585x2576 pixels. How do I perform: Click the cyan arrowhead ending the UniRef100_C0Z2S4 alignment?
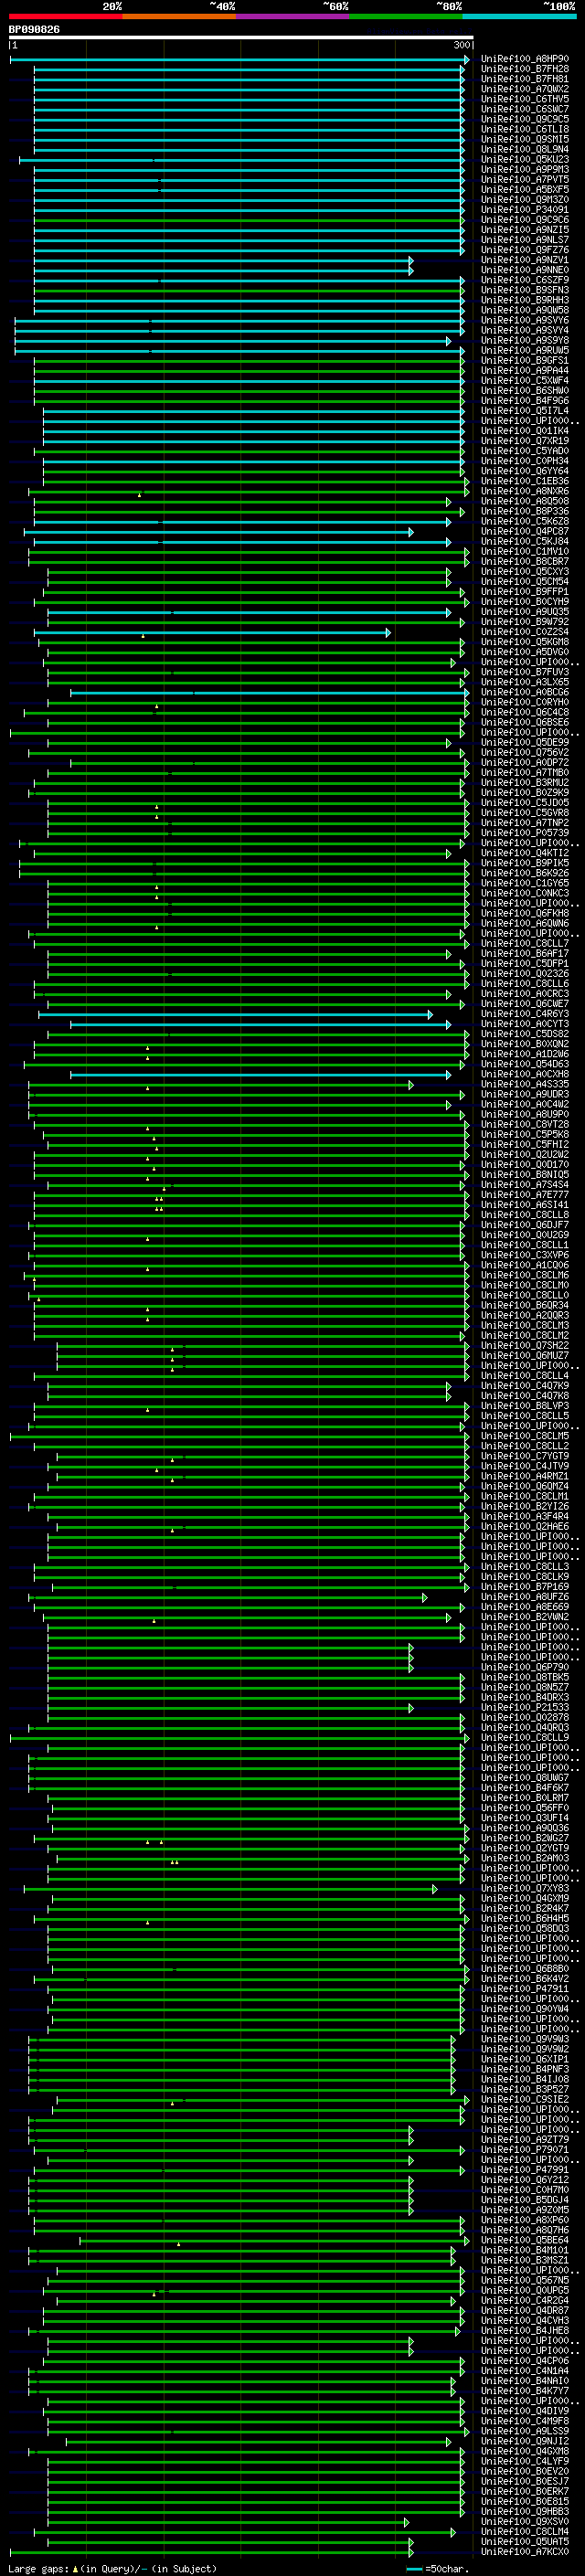(389, 632)
